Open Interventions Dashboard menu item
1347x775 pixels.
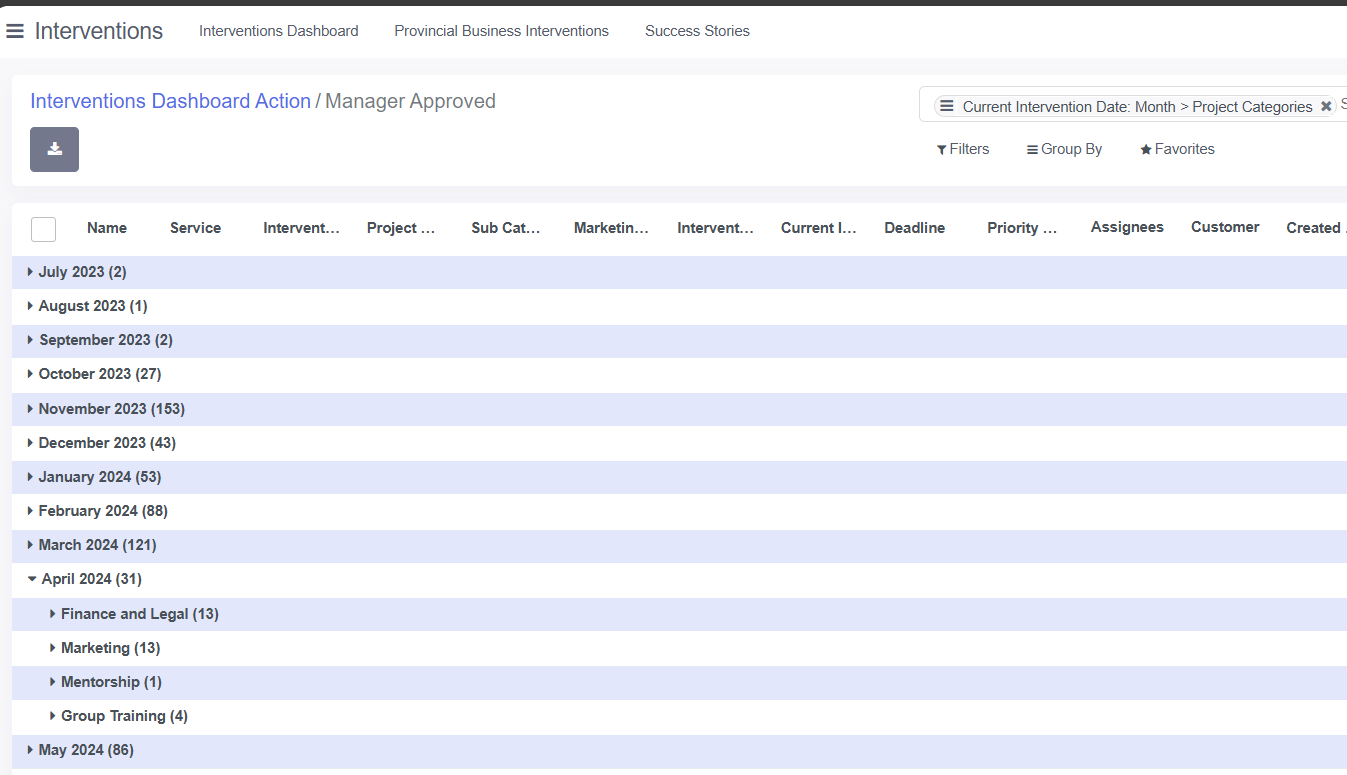click(278, 31)
